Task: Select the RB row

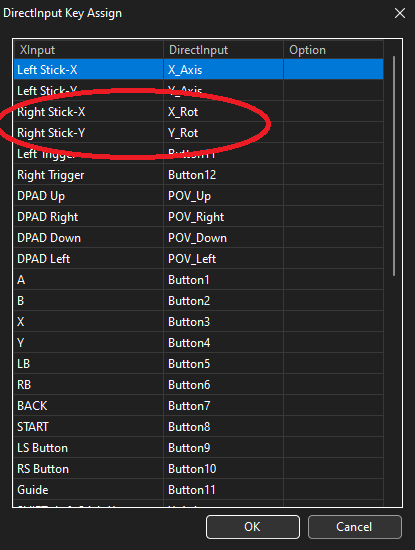Action: 199,385
